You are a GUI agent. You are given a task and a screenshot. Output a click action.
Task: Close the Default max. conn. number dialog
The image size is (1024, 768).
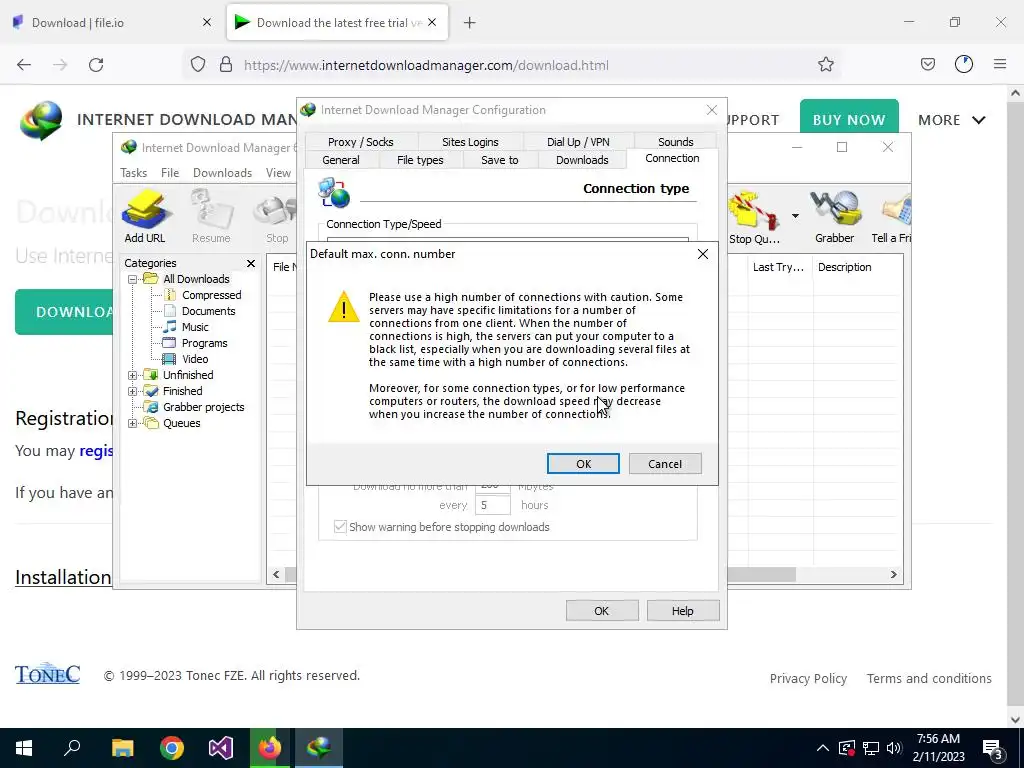(x=703, y=254)
